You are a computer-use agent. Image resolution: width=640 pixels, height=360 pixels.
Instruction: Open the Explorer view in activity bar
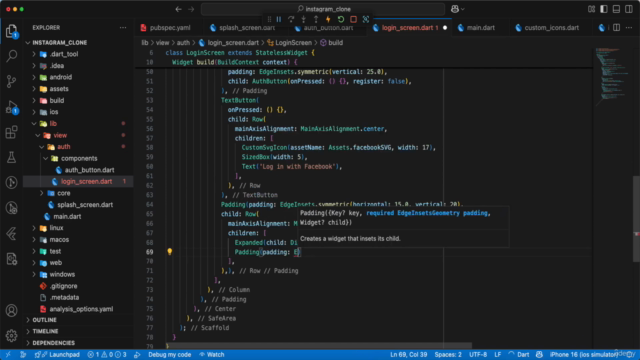coord(11,31)
